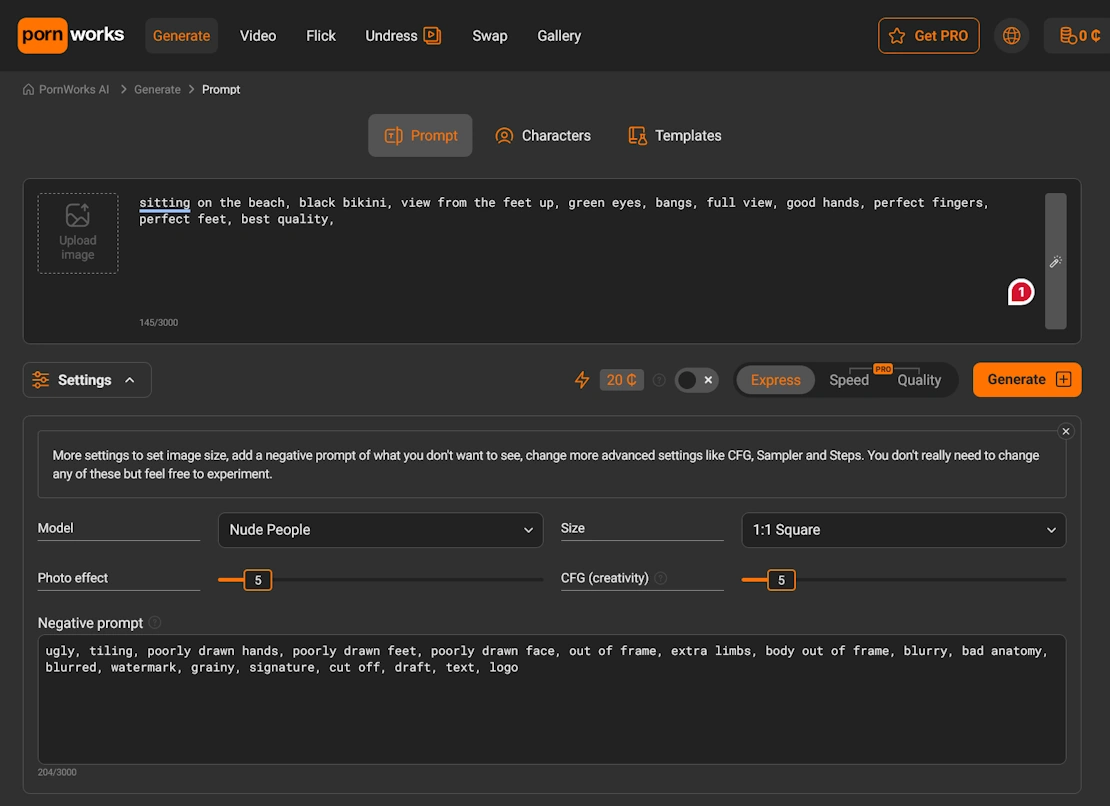Click the CFG creativity help icon
1110x806 pixels.
tap(661, 578)
